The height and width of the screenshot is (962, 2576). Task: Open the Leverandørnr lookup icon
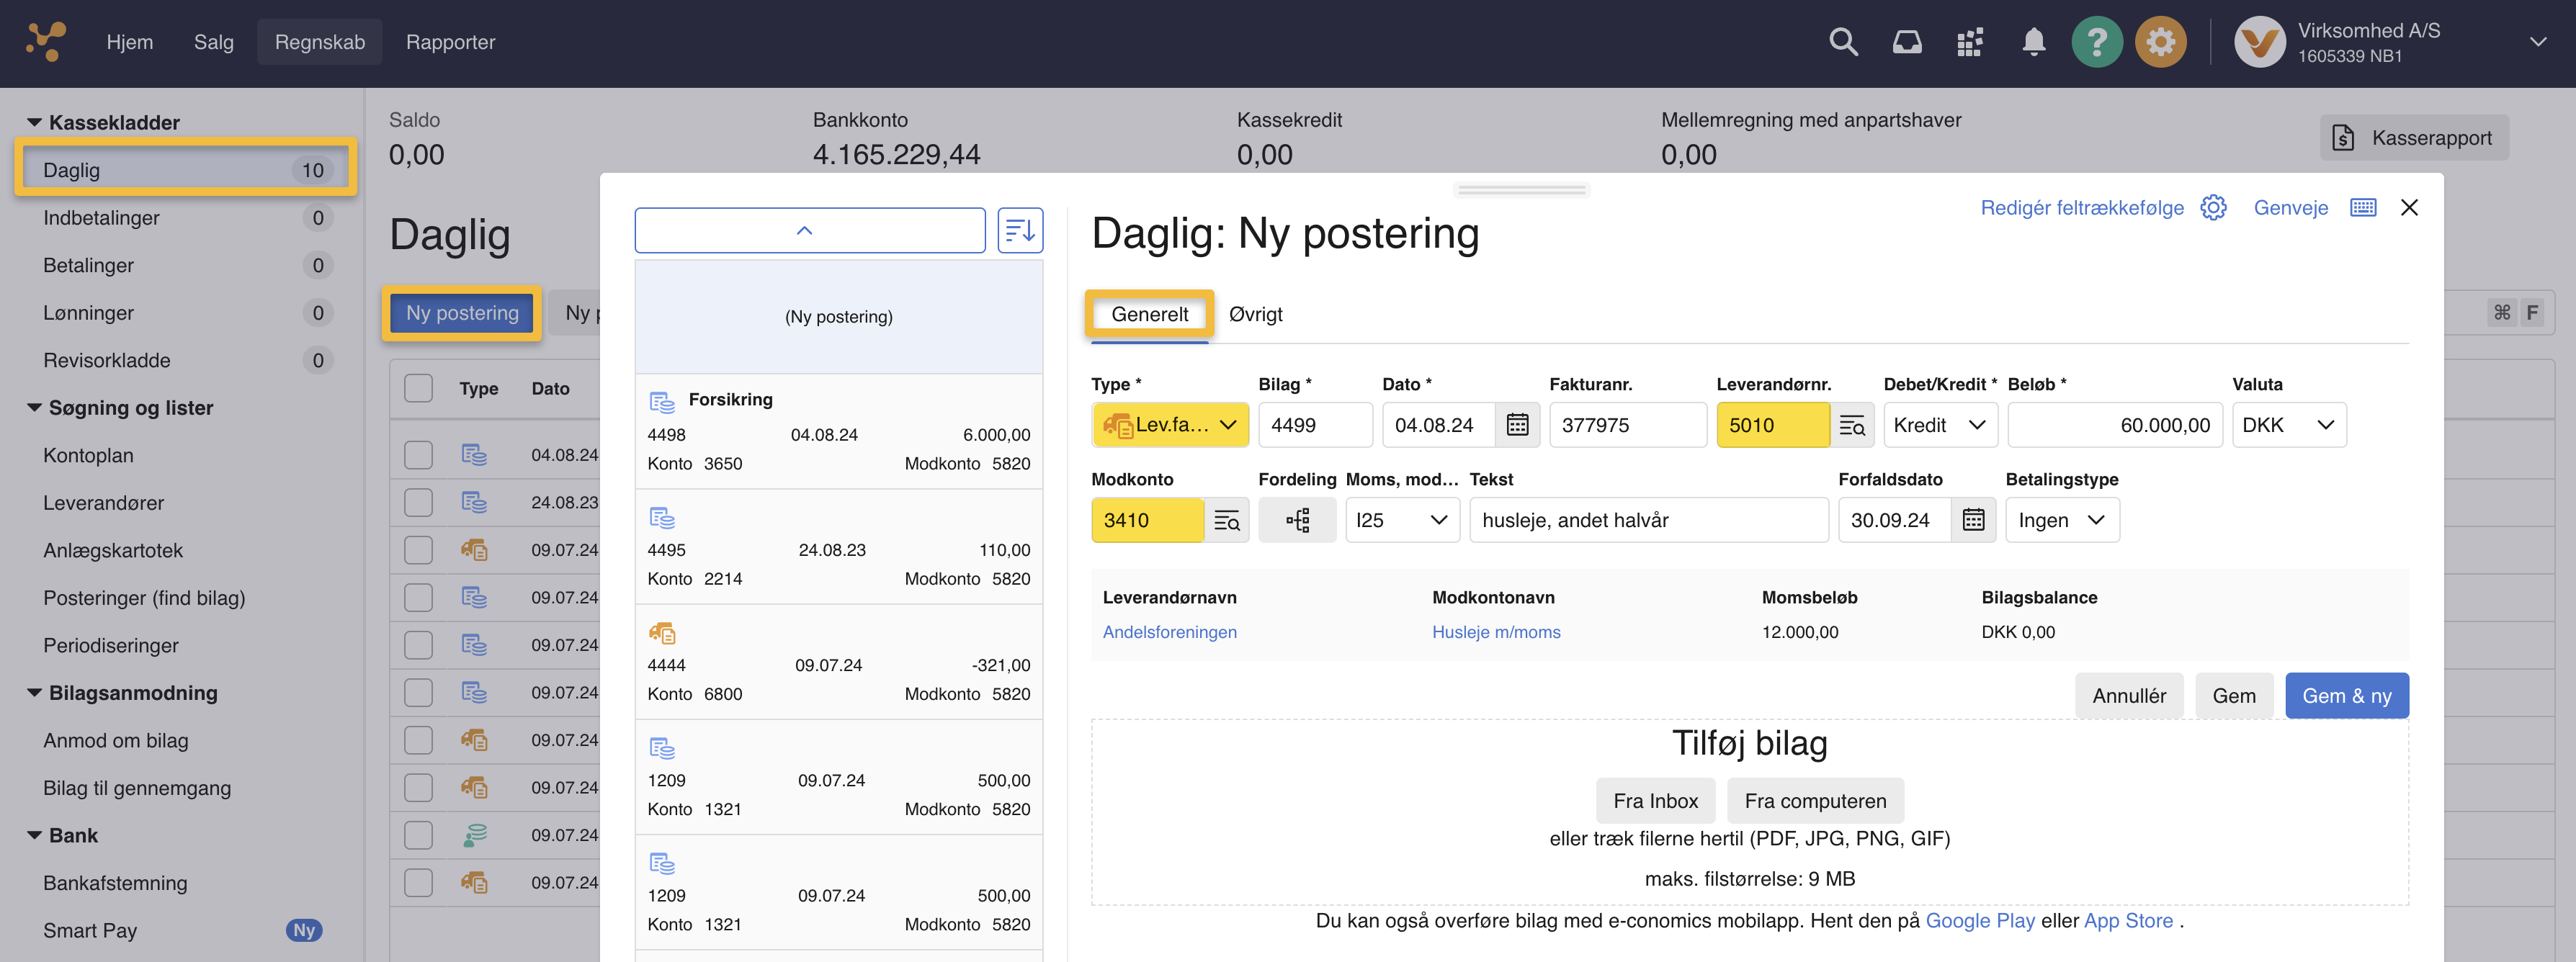[1852, 424]
